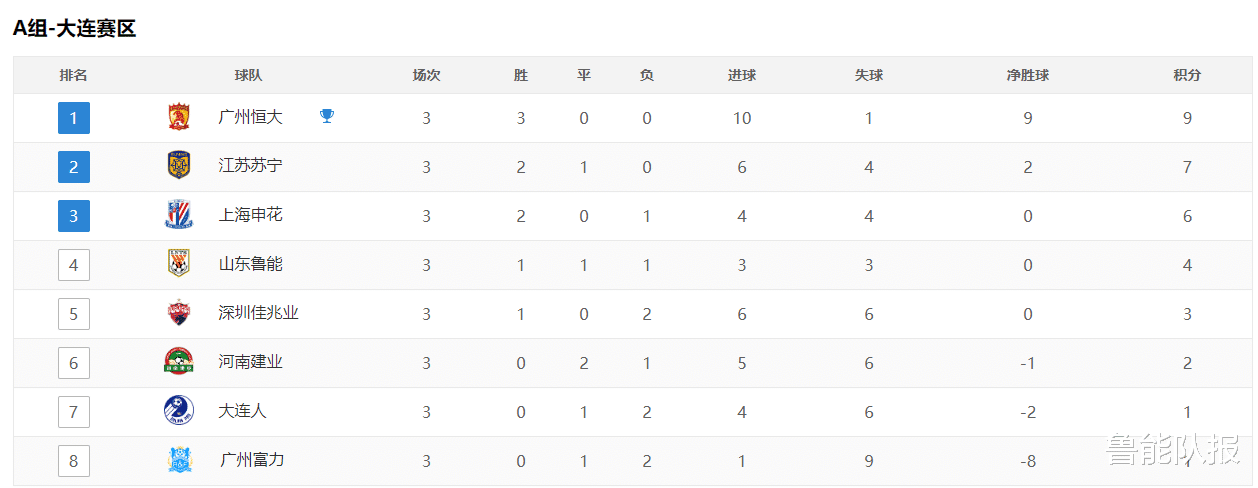Image resolution: width=1258 pixels, height=488 pixels.
Task: Click the Dalian Ren (大连人) team logo
Action: [x=178, y=411]
